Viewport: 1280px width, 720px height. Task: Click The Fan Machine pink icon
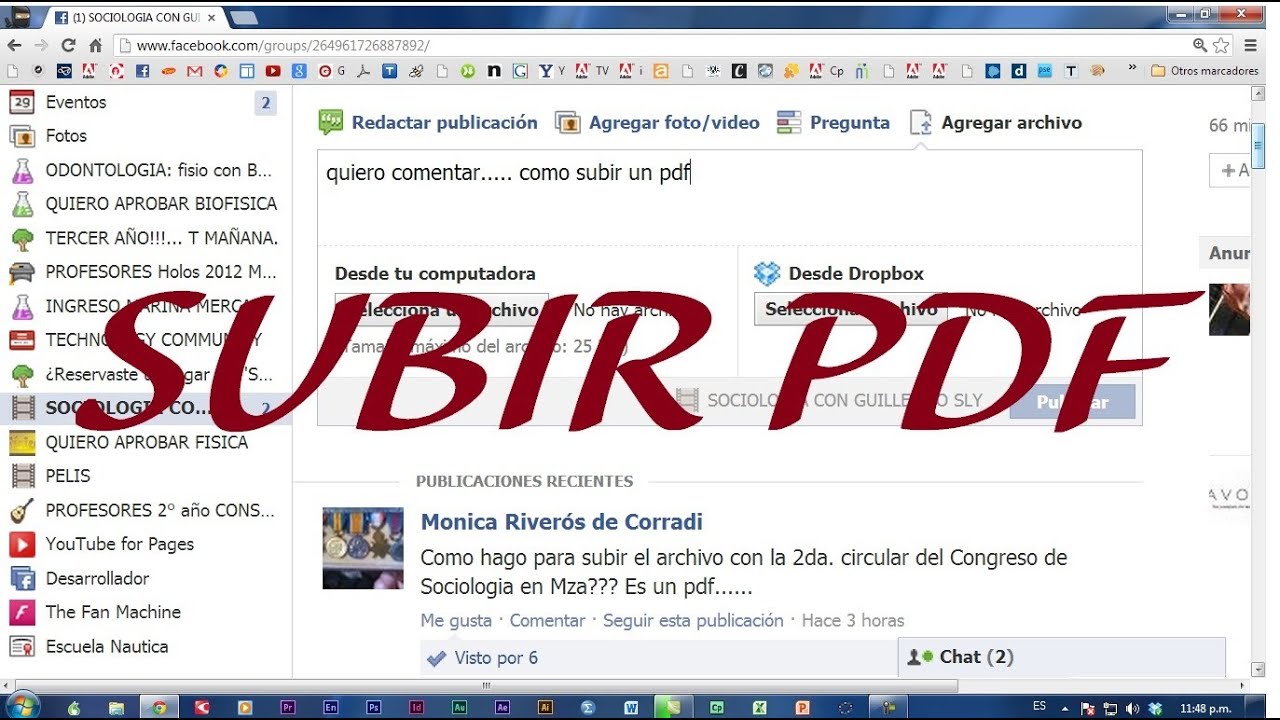(x=22, y=612)
